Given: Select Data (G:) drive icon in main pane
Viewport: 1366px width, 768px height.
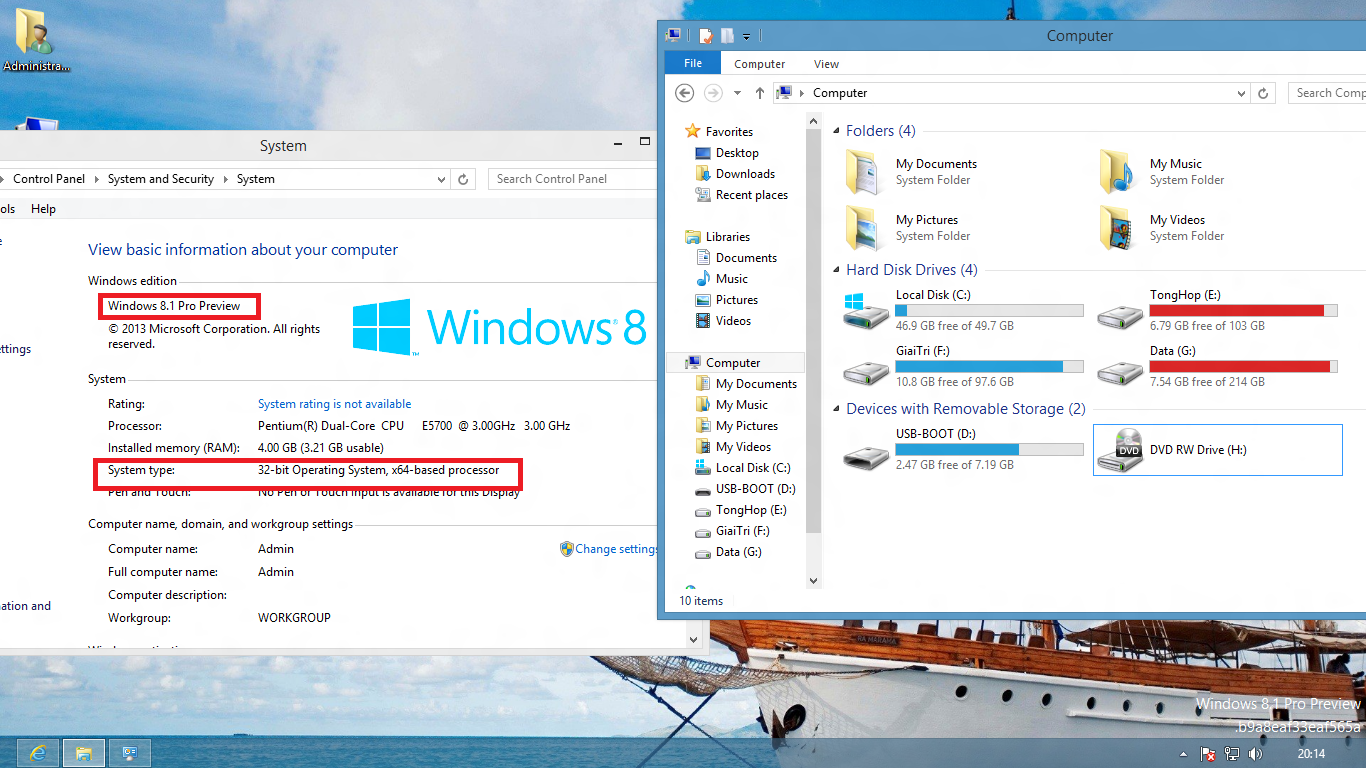Looking at the screenshot, I should tap(1119, 372).
